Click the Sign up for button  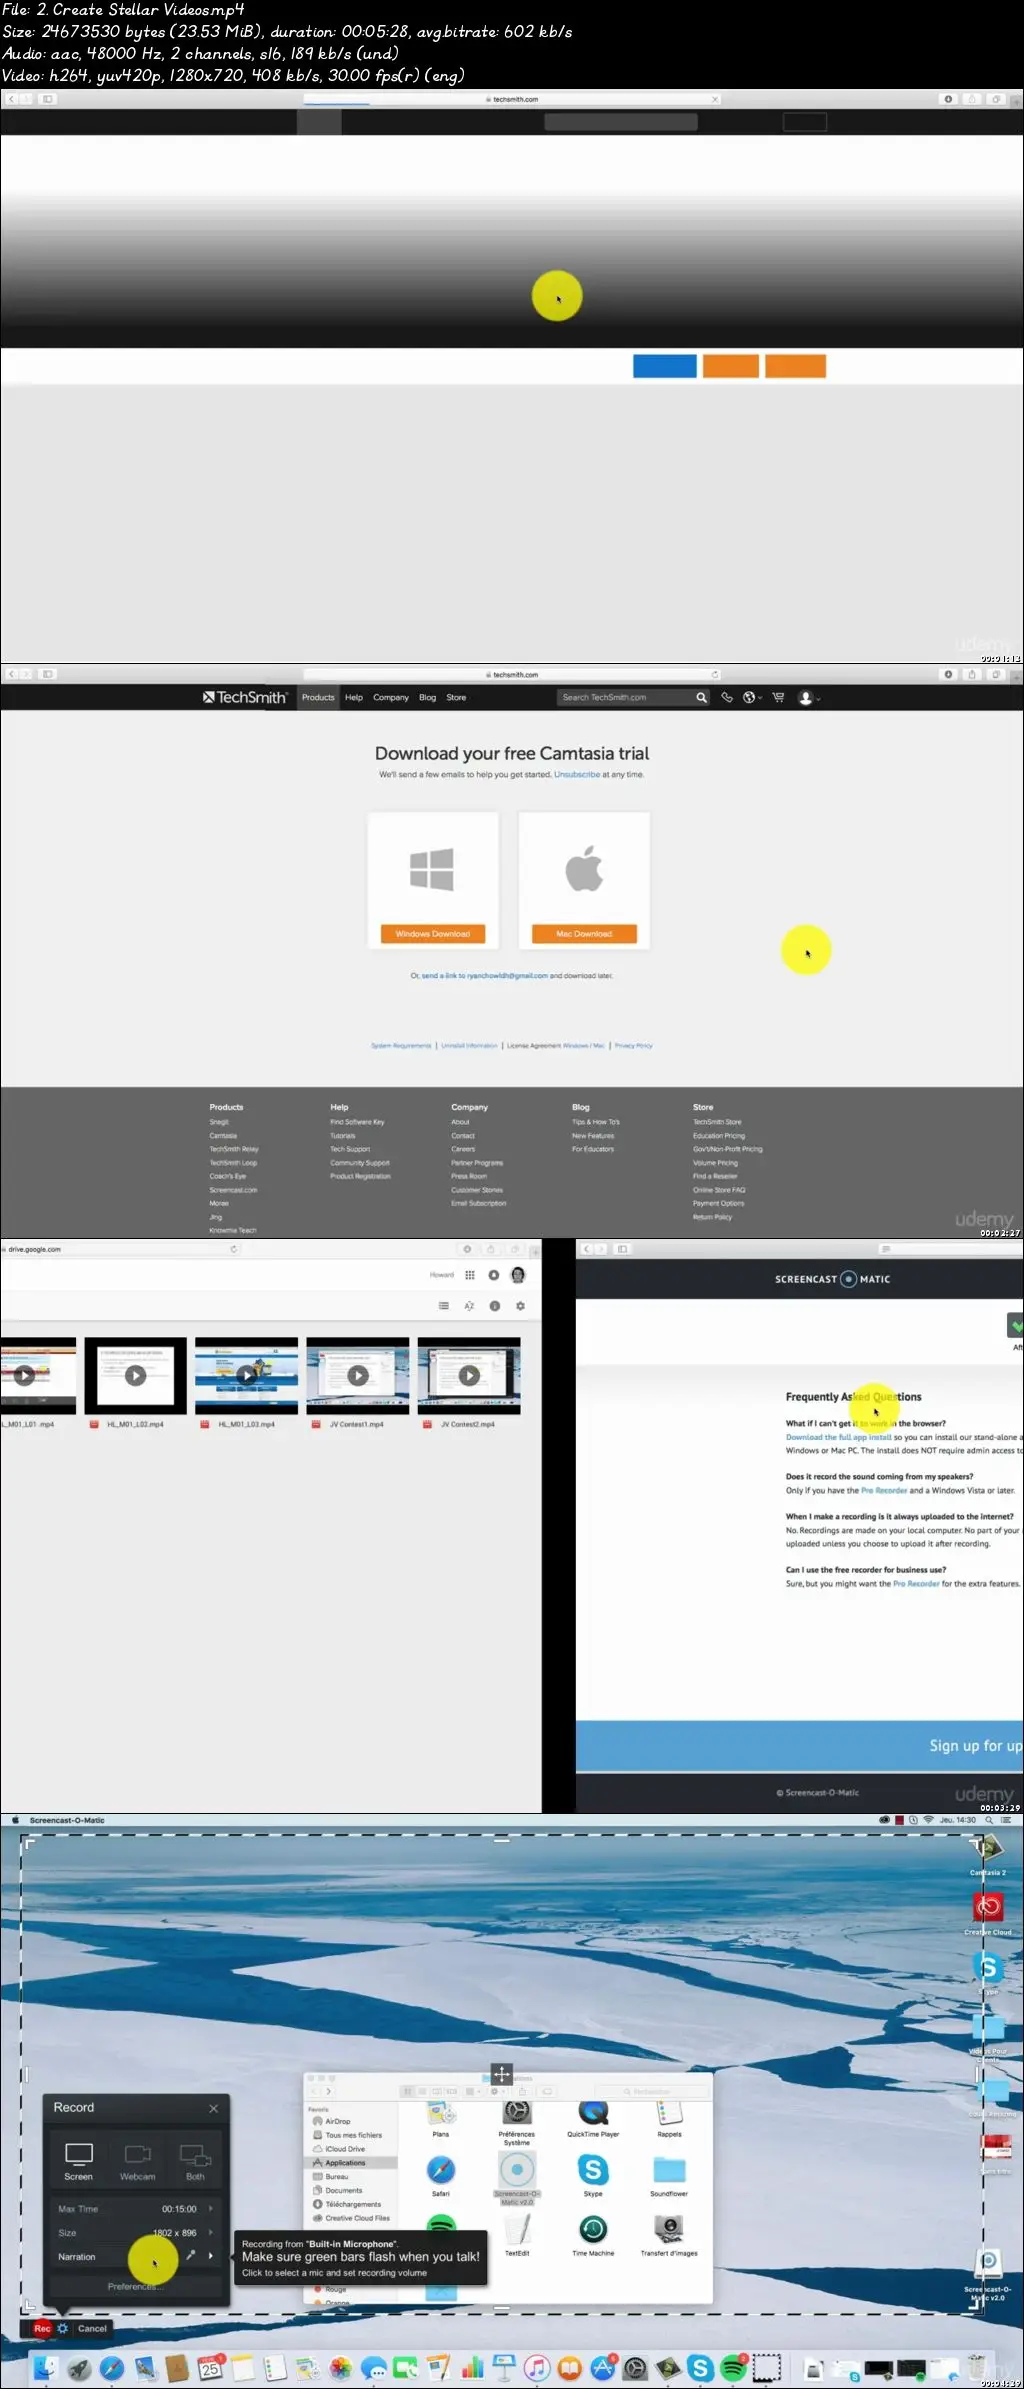click(976, 1746)
